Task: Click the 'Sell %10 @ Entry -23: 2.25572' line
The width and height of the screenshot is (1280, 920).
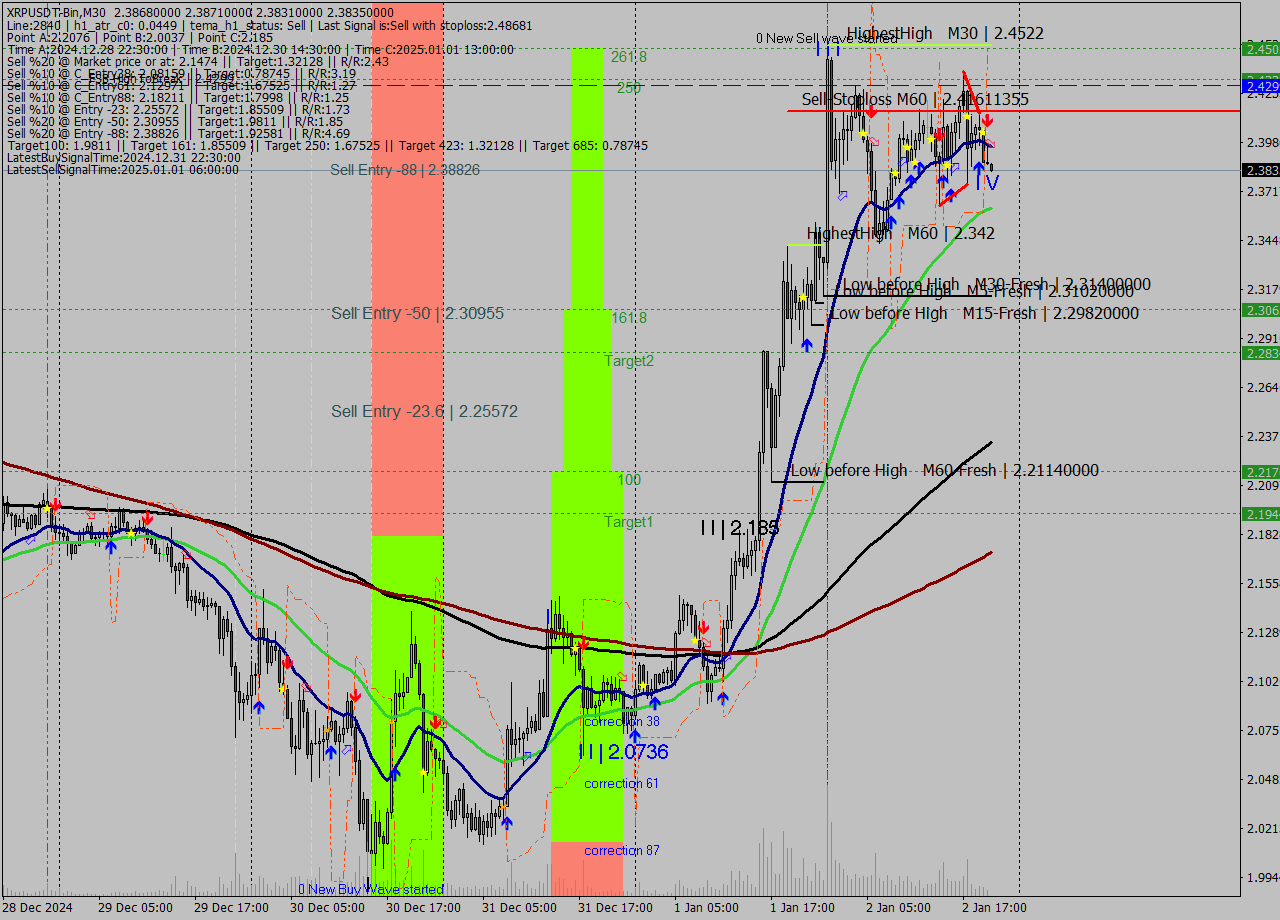Action: coord(177,109)
